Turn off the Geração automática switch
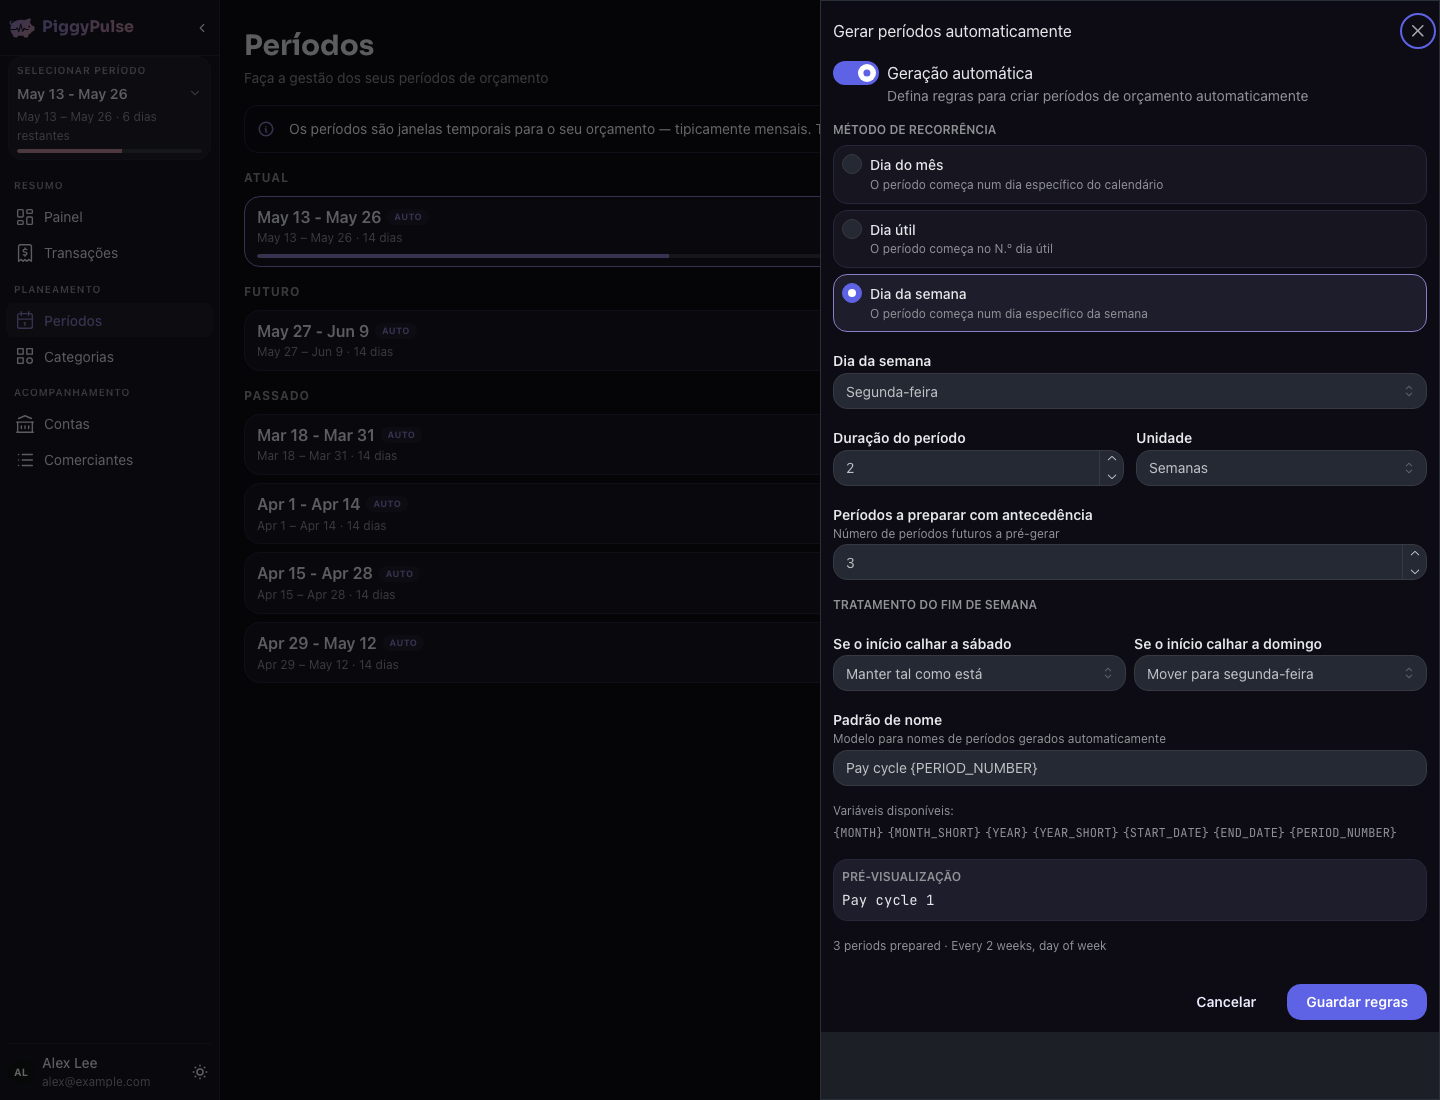Viewport: 1440px width, 1100px height. [x=856, y=73]
